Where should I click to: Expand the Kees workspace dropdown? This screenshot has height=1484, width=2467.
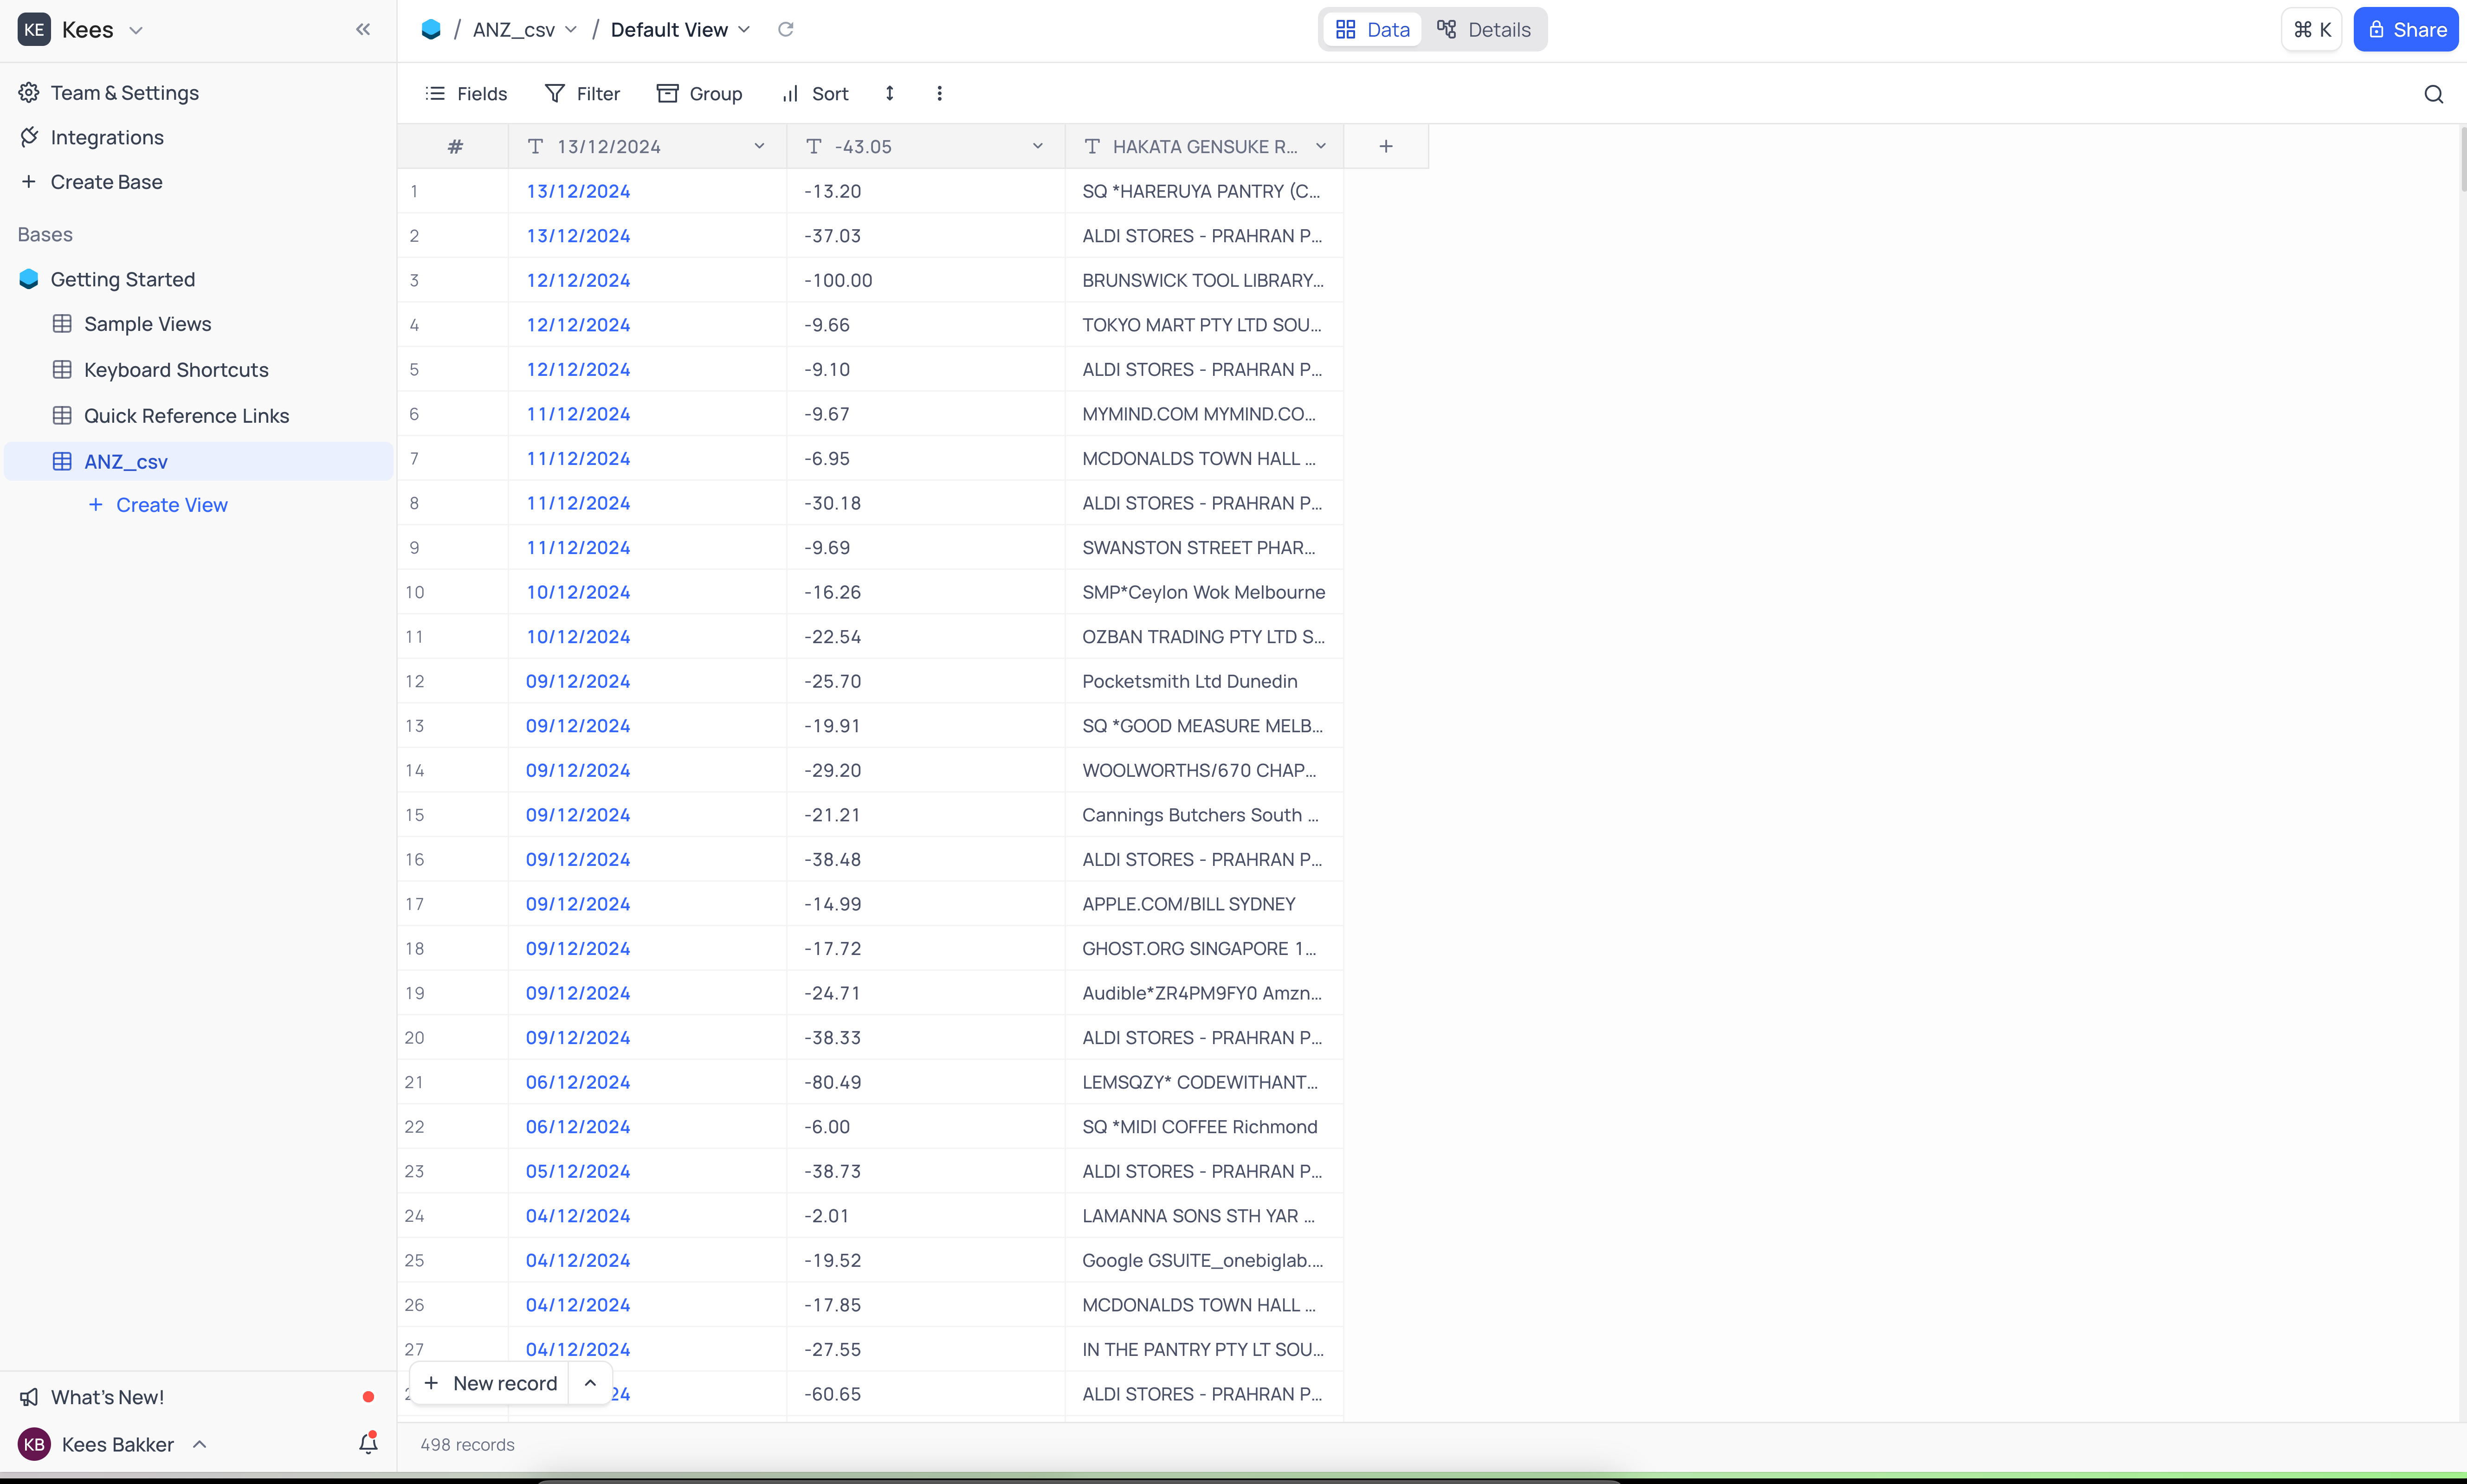pyautogui.click(x=136, y=30)
